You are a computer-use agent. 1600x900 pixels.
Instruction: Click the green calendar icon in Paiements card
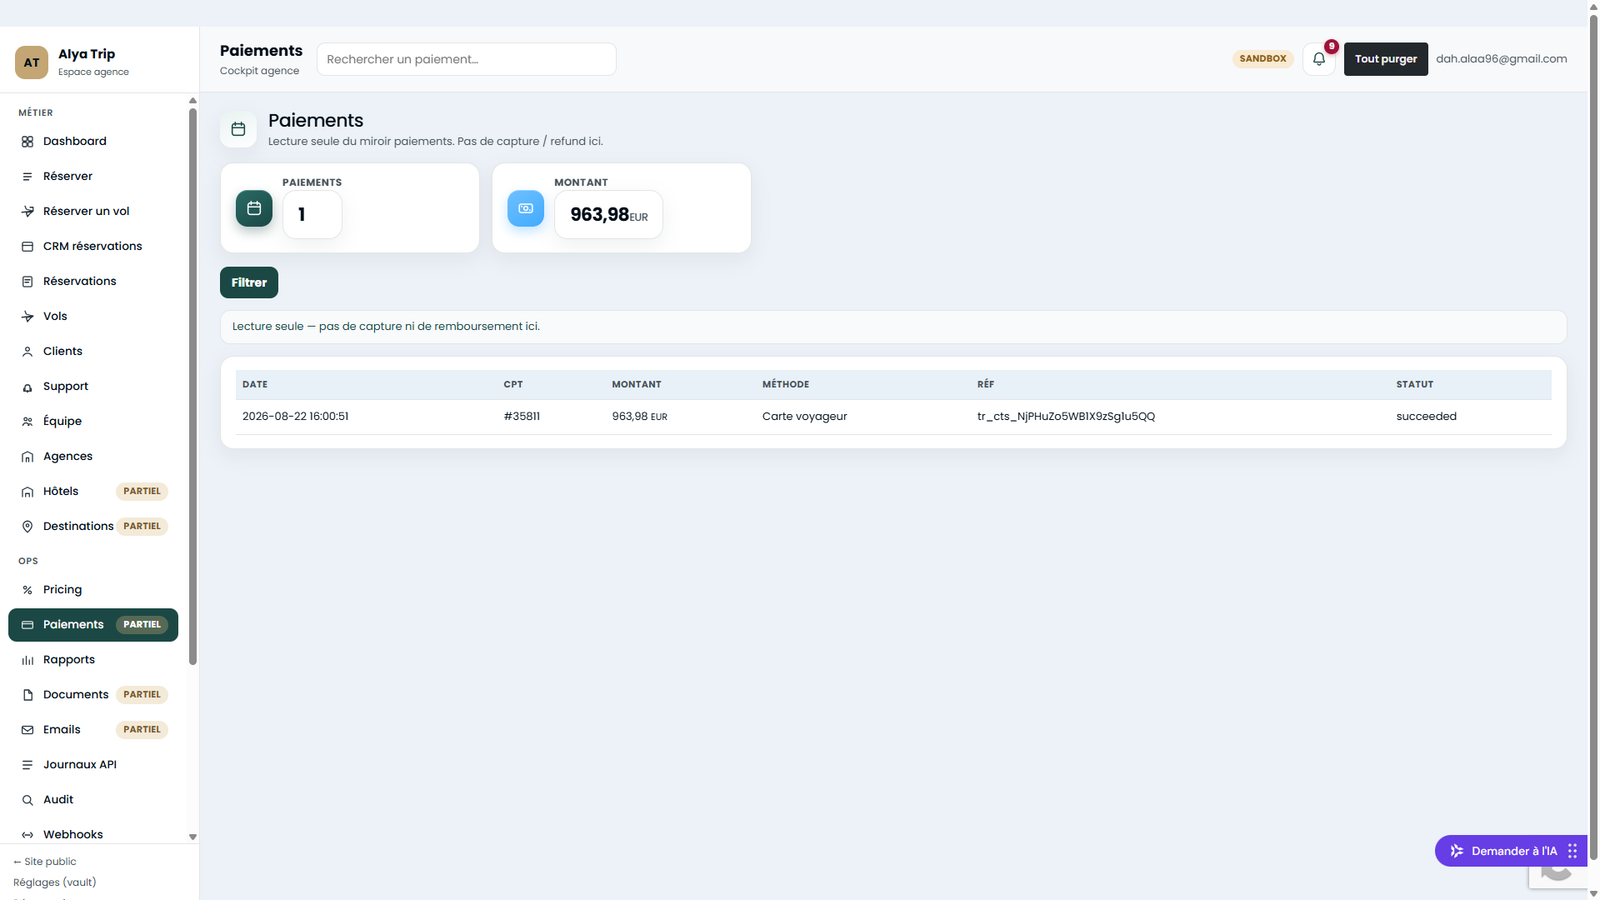click(254, 208)
